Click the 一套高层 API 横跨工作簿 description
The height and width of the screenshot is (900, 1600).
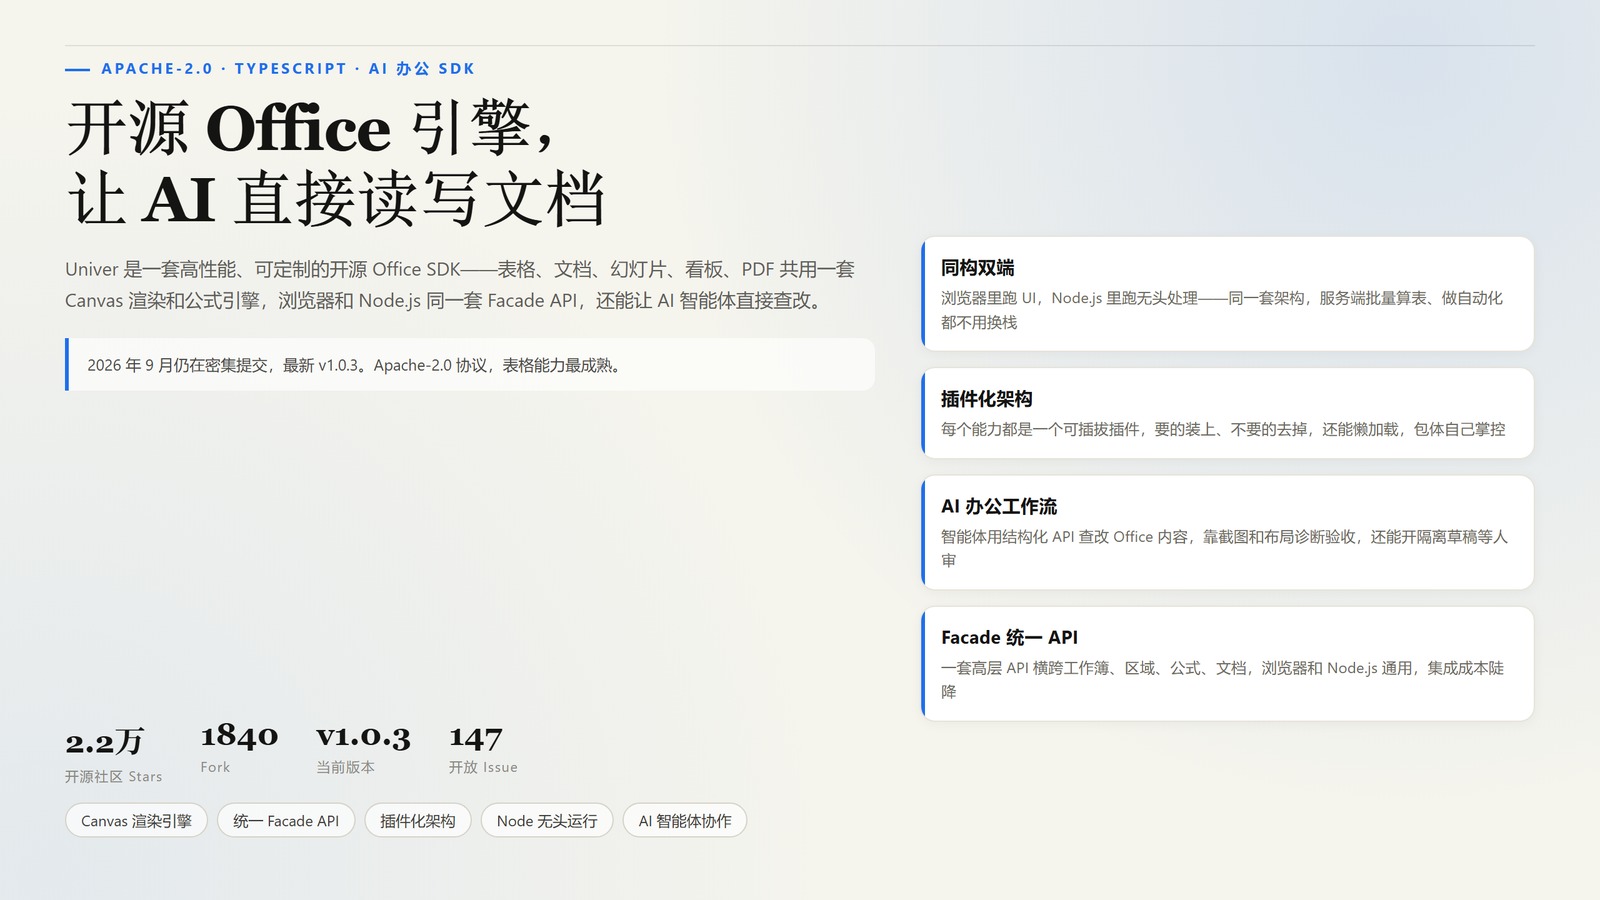point(1222,679)
